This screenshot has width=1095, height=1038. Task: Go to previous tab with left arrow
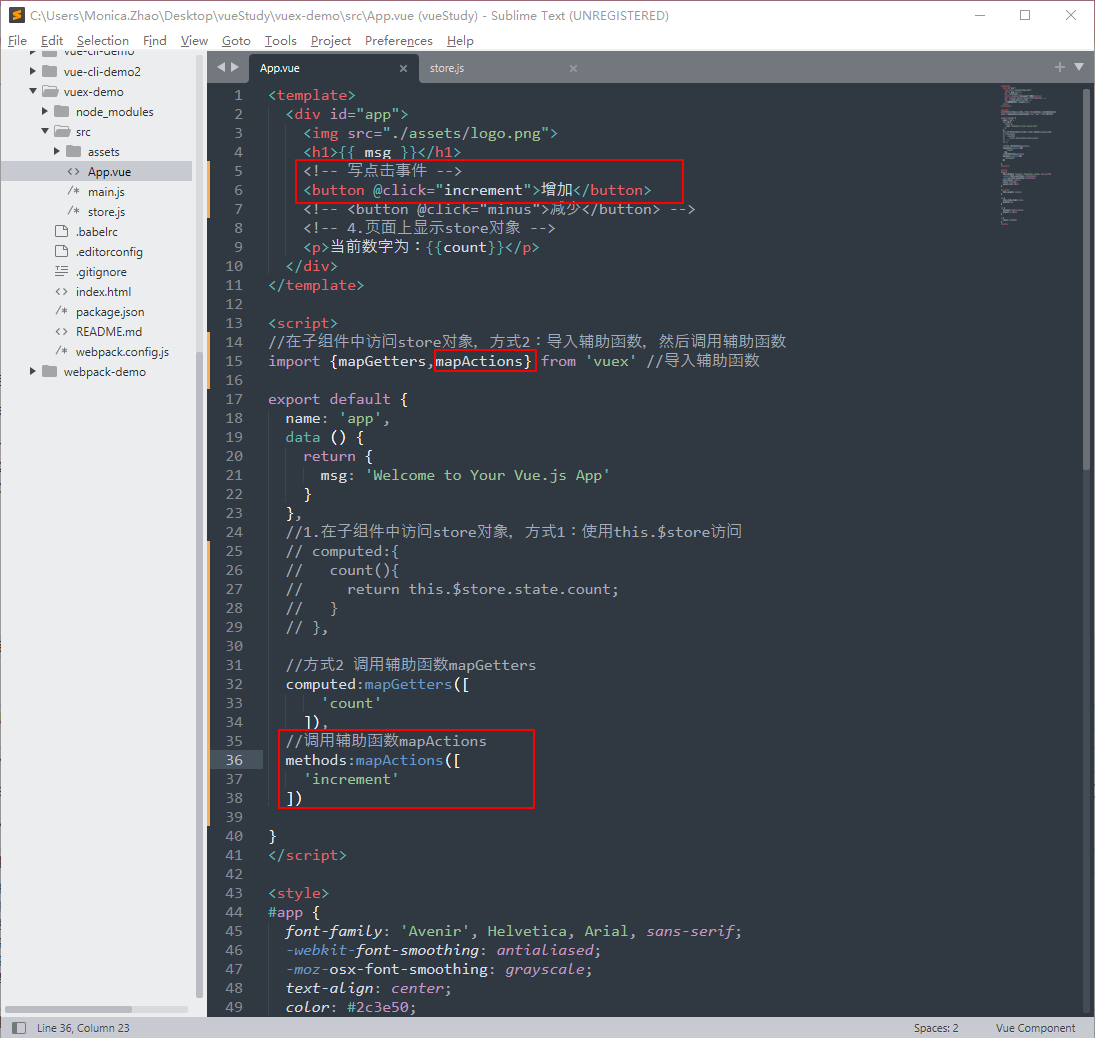221,67
